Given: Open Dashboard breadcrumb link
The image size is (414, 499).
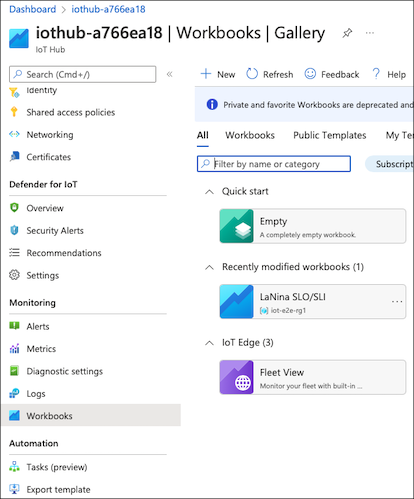Looking at the screenshot, I should tap(32, 9).
